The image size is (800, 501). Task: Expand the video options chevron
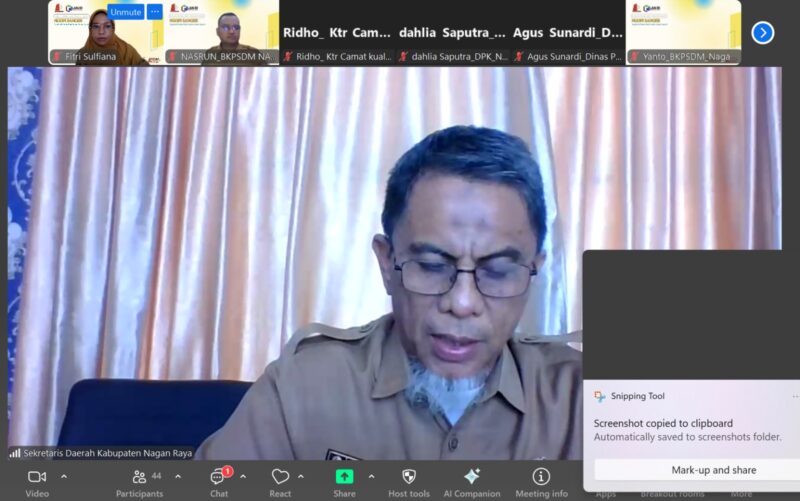[x=64, y=477]
